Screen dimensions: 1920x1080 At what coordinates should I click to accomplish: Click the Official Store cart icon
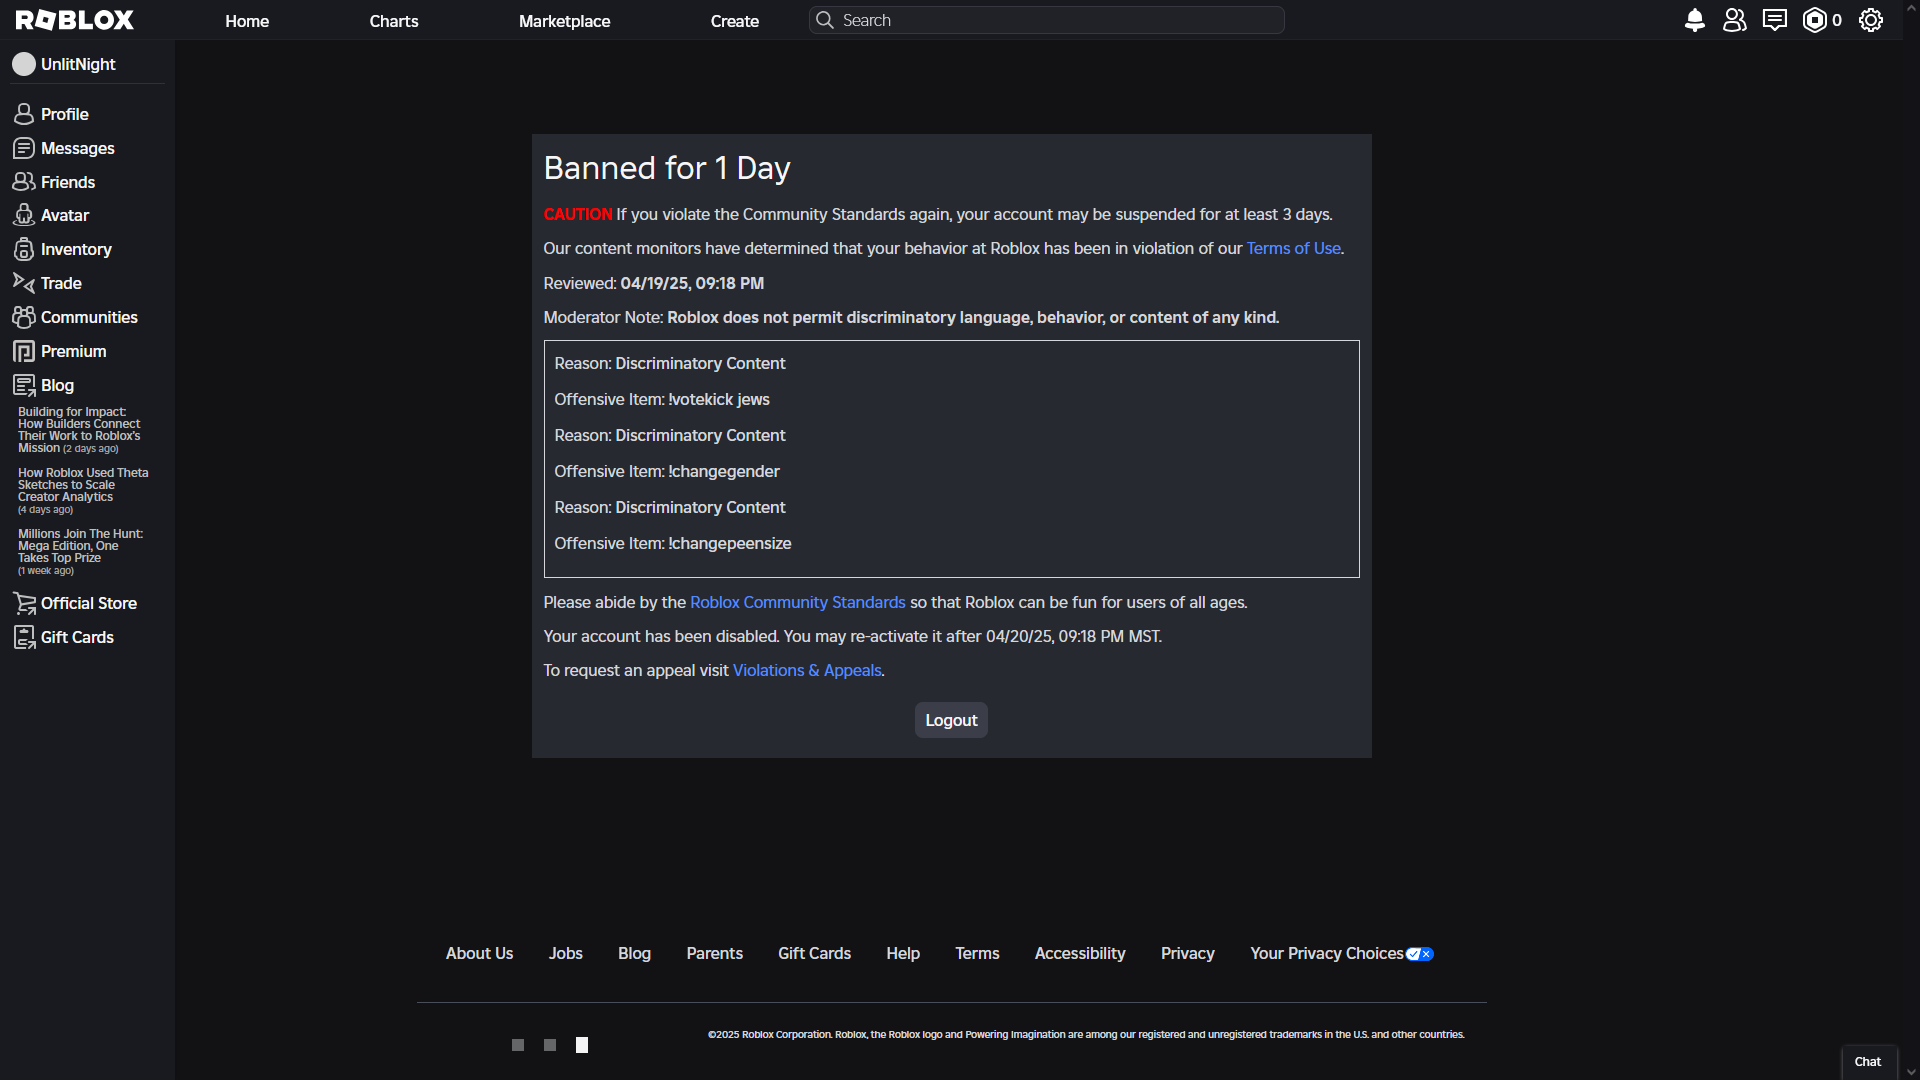click(24, 603)
